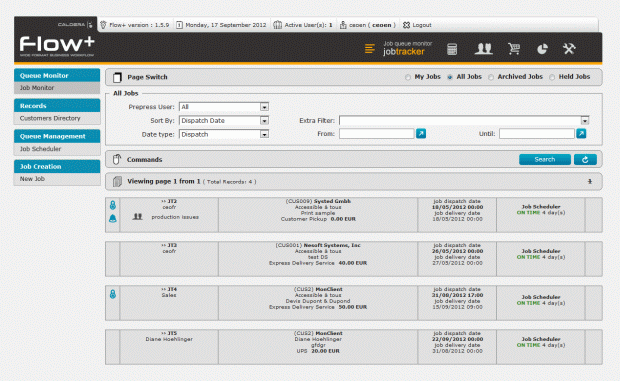Click the 40.00 EUR price on JT3
620x381 pixels.
click(x=352, y=263)
